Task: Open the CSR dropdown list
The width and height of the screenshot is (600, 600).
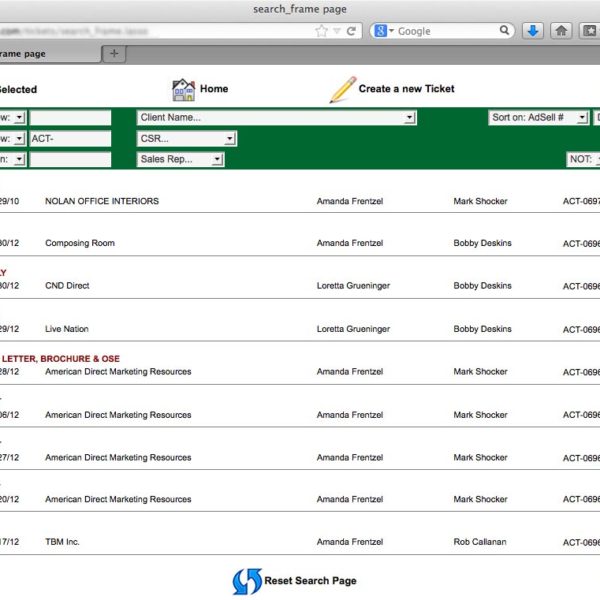Action: click(x=187, y=139)
